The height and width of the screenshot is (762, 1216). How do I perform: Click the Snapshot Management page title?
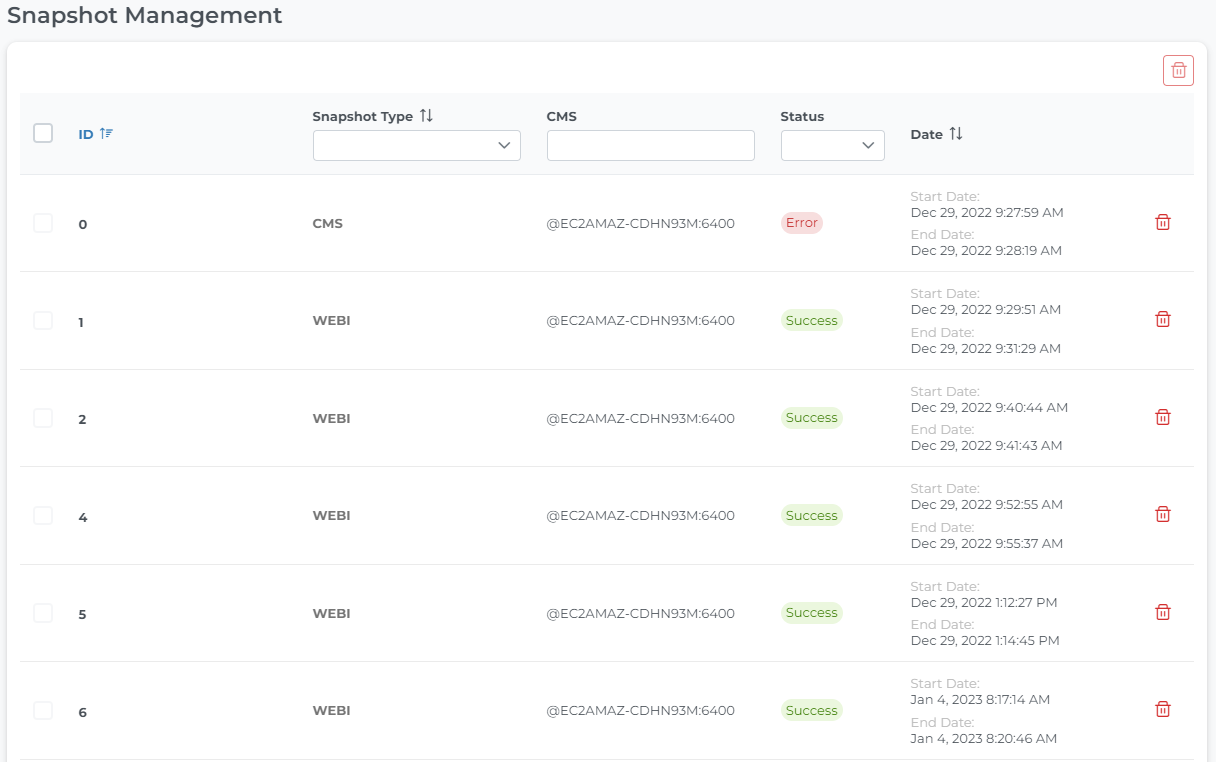tap(144, 16)
